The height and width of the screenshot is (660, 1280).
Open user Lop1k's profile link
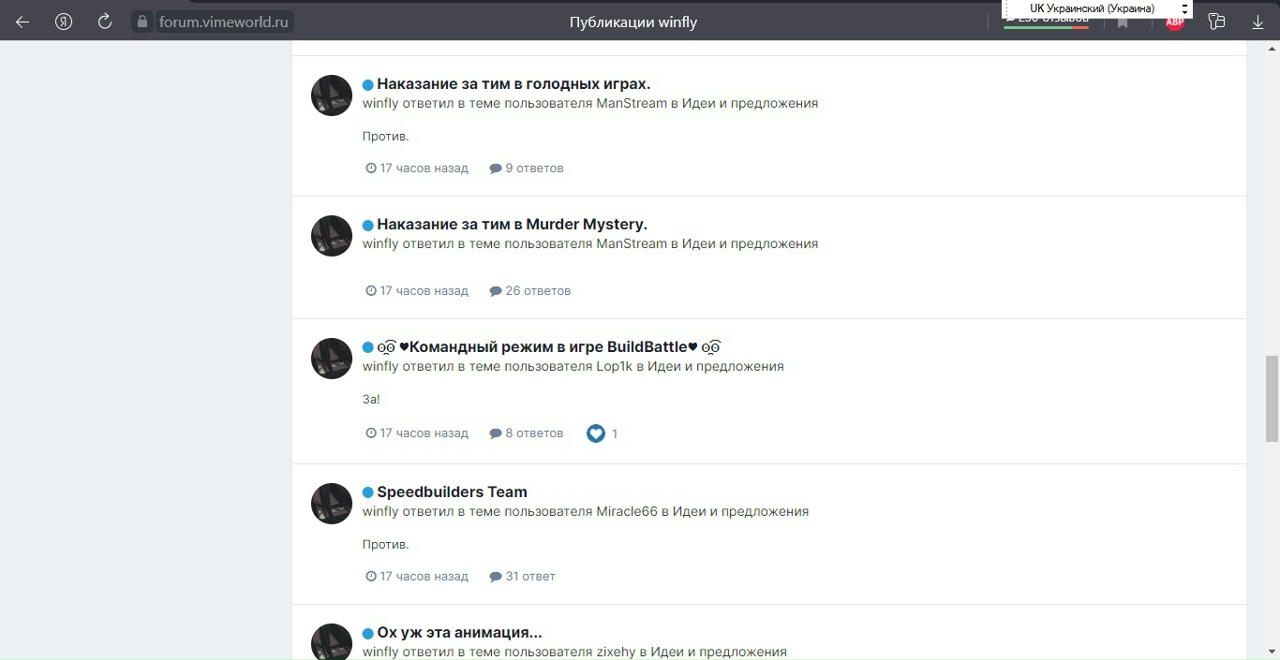(614, 366)
